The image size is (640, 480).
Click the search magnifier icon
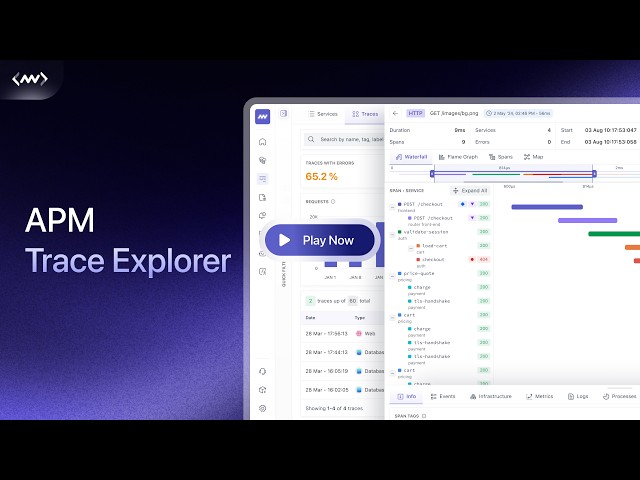pos(311,139)
